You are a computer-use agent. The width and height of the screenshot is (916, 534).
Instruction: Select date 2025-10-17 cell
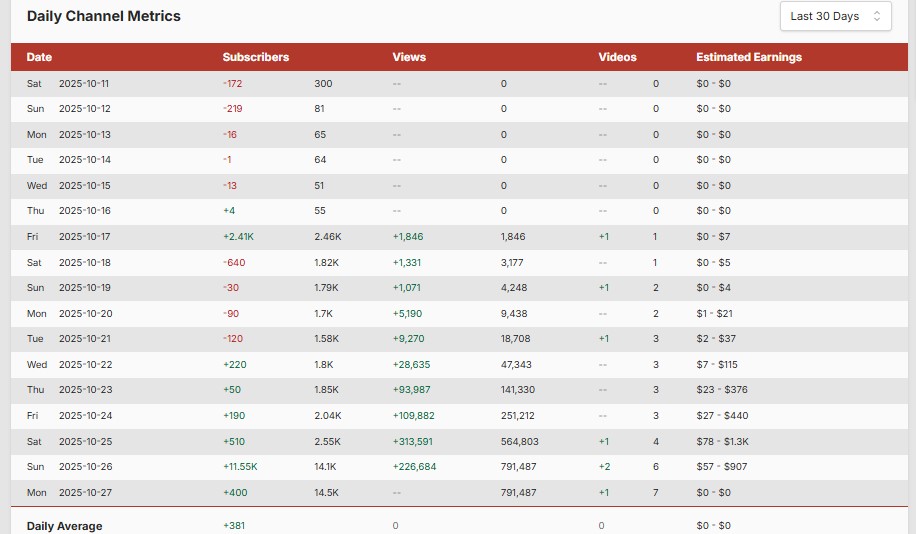point(85,237)
